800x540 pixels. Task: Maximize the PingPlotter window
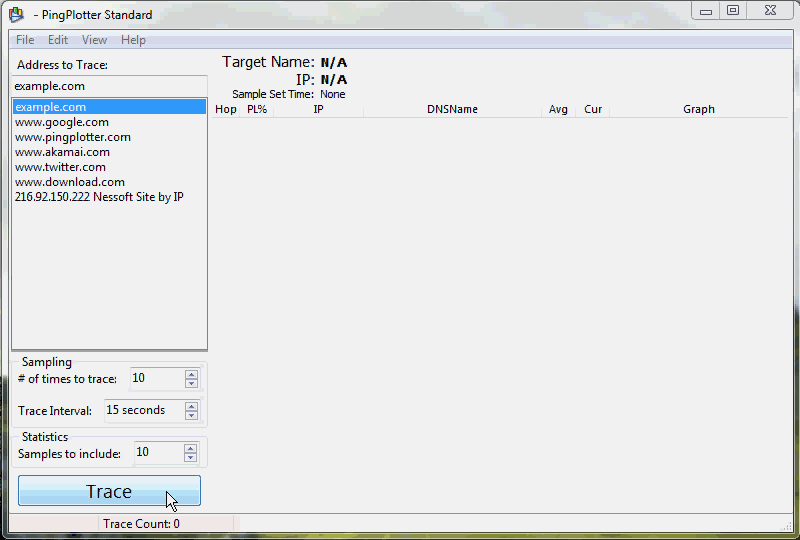[733, 11]
